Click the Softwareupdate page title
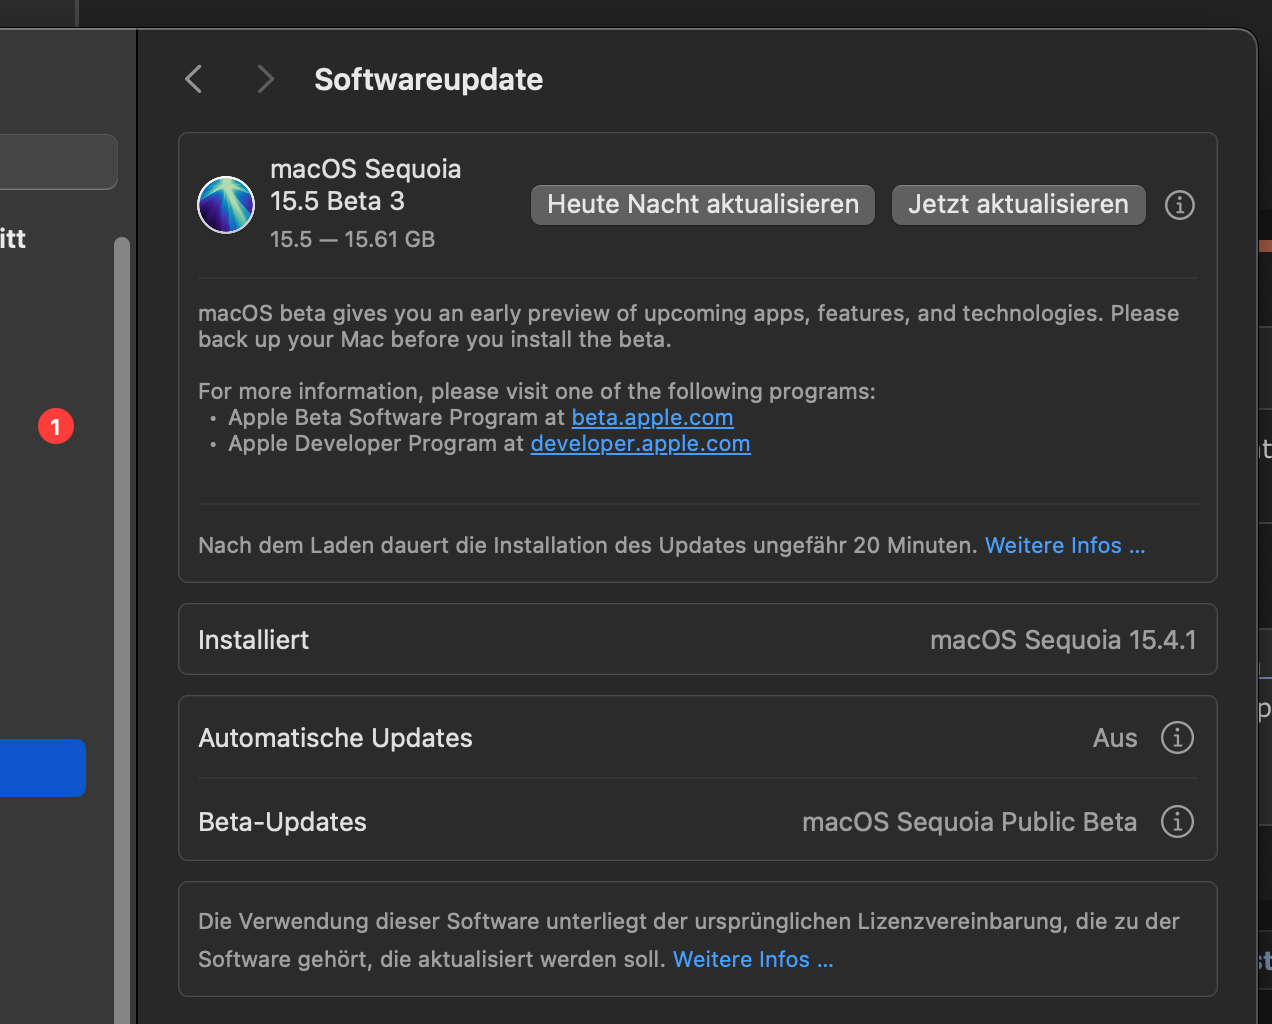Viewport: 1272px width, 1024px height. (x=428, y=80)
